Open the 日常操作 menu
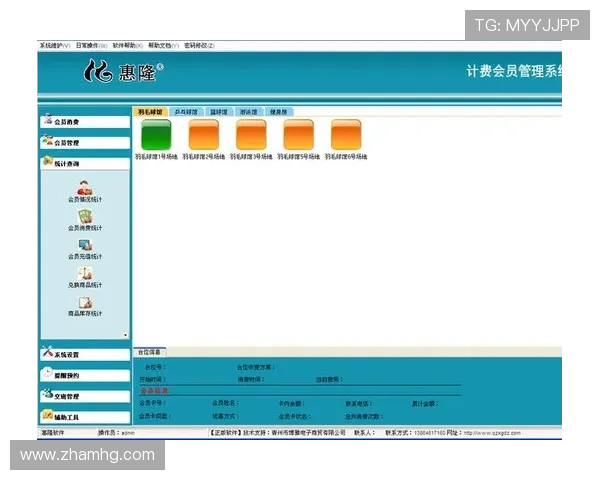The width and height of the screenshot is (600, 480). point(91,46)
